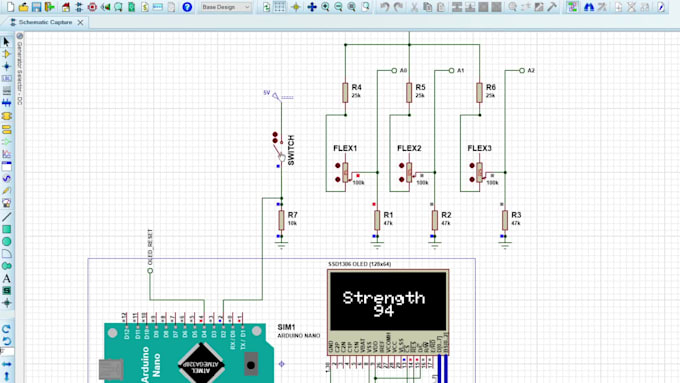Create a new project with toolbar icon
Viewport: 680px width, 383px height.
[x=10, y=7]
